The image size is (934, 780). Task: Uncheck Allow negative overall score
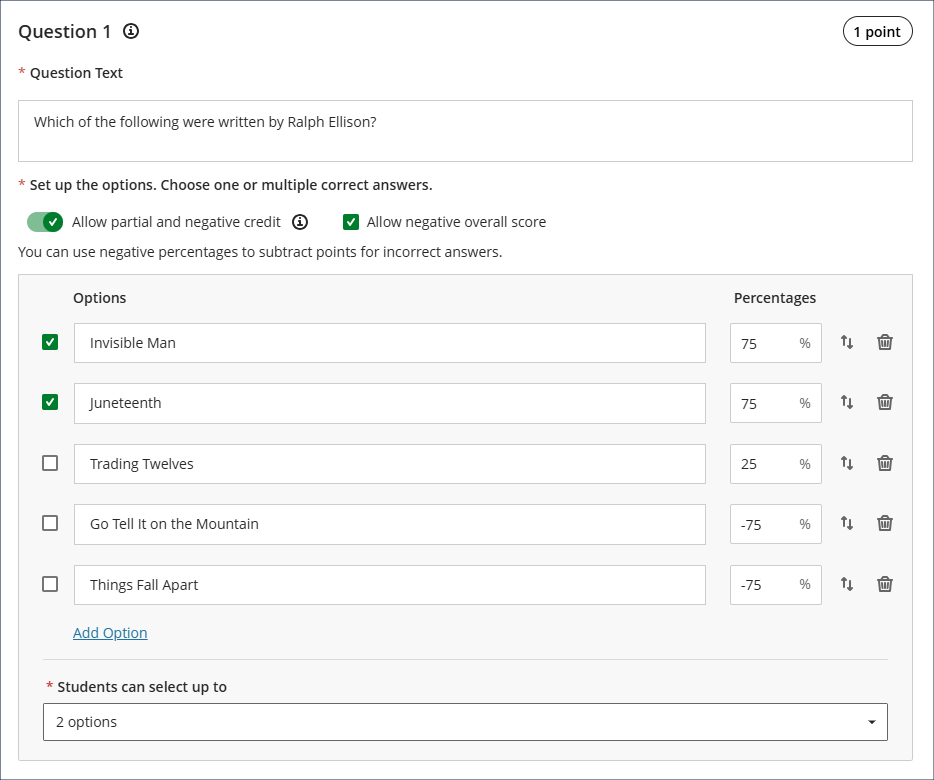pos(351,222)
